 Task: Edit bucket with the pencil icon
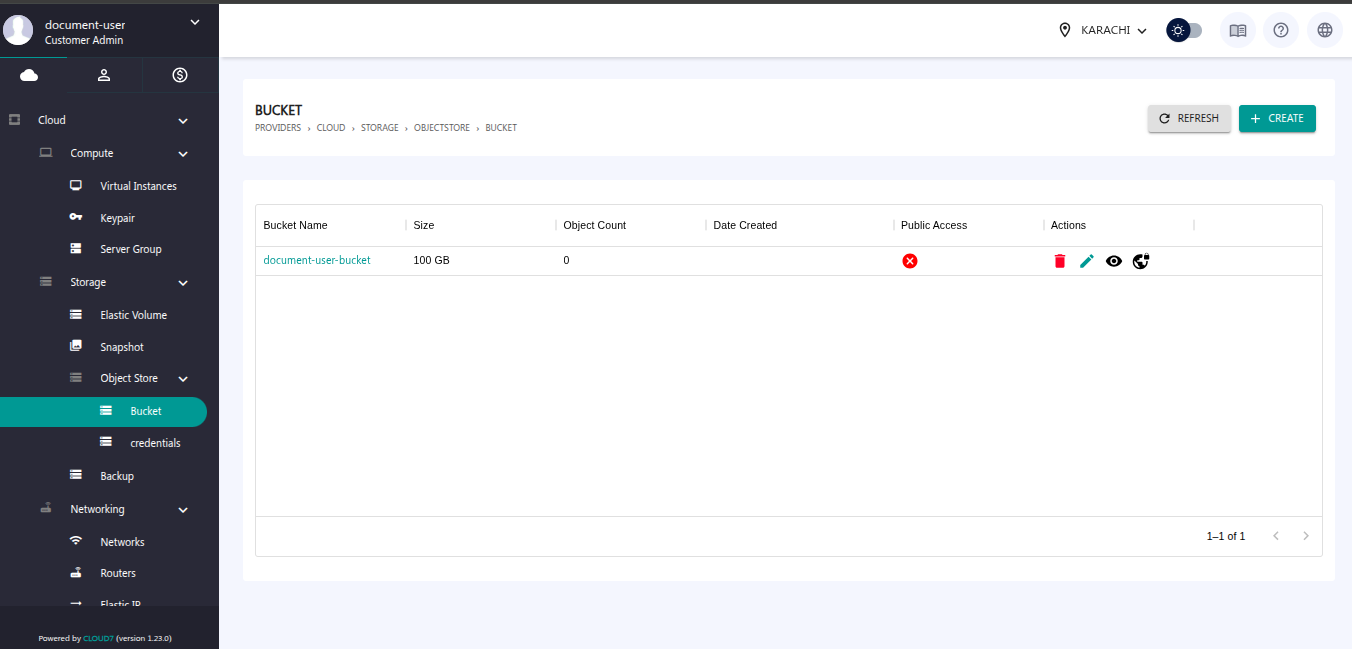(x=1087, y=261)
